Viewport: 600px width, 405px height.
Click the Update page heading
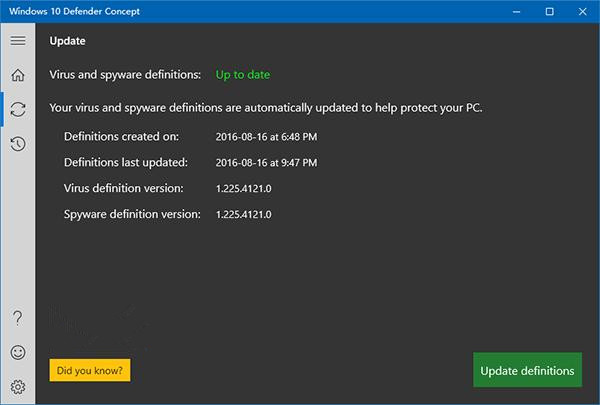67,41
